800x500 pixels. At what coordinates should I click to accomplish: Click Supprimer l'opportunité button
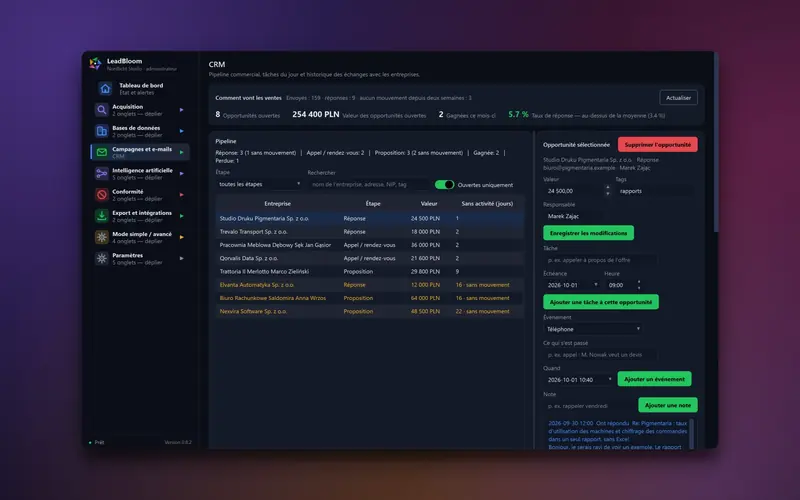pyautogui.click(x=658, y=144)
